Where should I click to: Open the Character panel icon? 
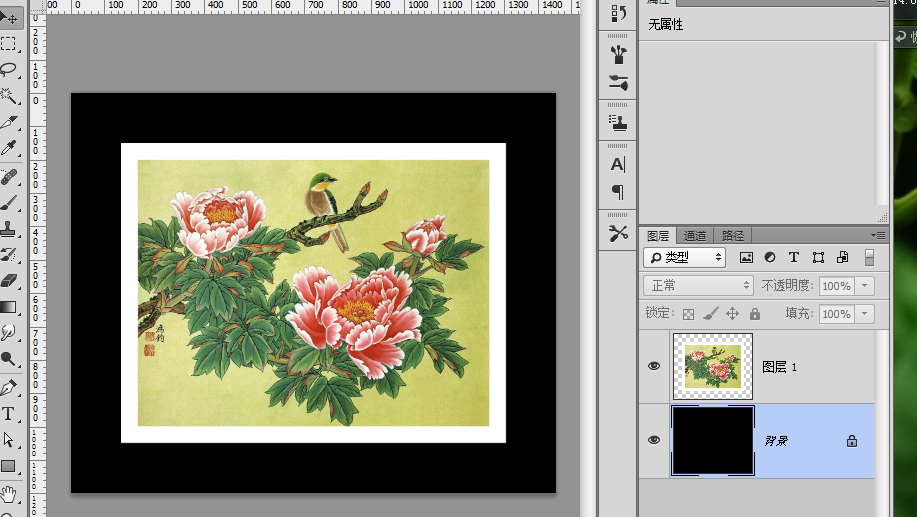618,164
